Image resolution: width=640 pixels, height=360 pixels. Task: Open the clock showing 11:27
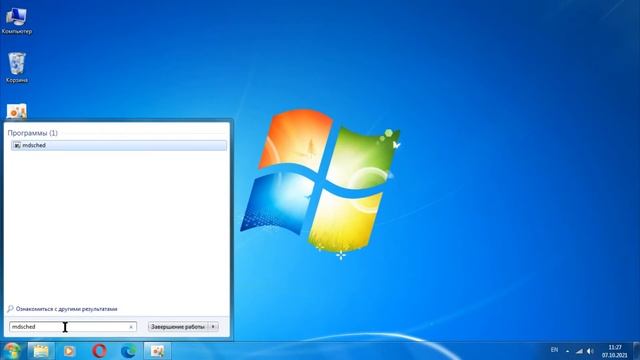pyautogui.click(x=615, y=351)
